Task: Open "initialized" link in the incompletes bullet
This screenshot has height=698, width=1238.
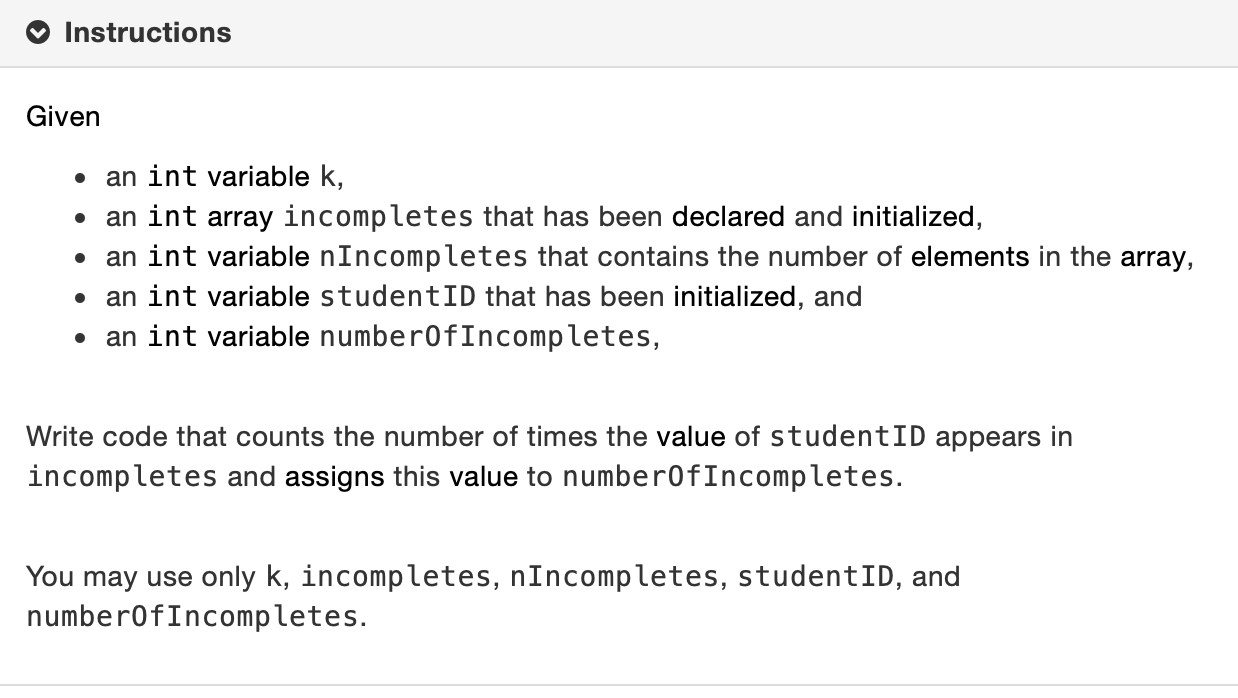Action: point(913,216)
